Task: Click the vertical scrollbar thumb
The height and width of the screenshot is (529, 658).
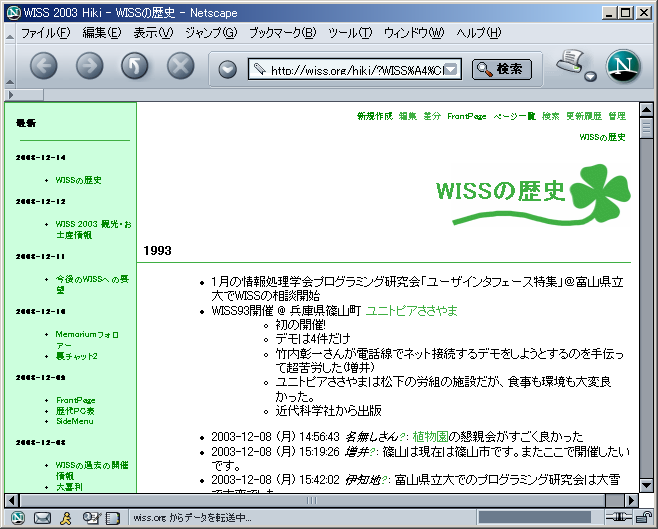Action: pyautogui.click(x=646, y=128)
